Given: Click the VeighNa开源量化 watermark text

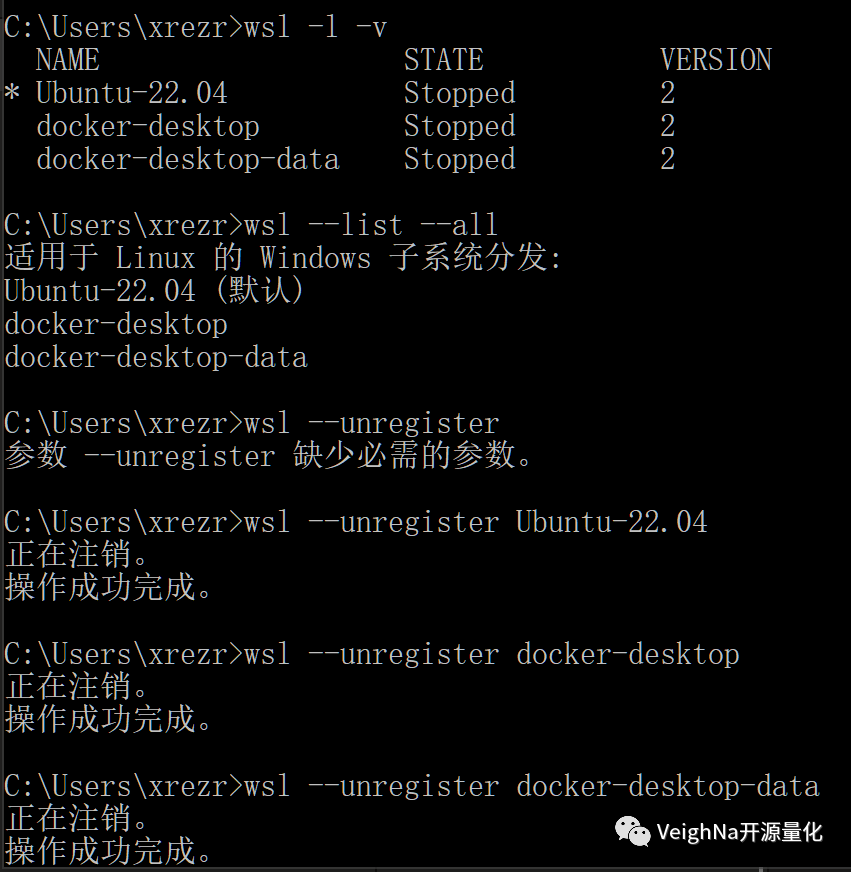Looking at the screenshot, I should point(739,833).
